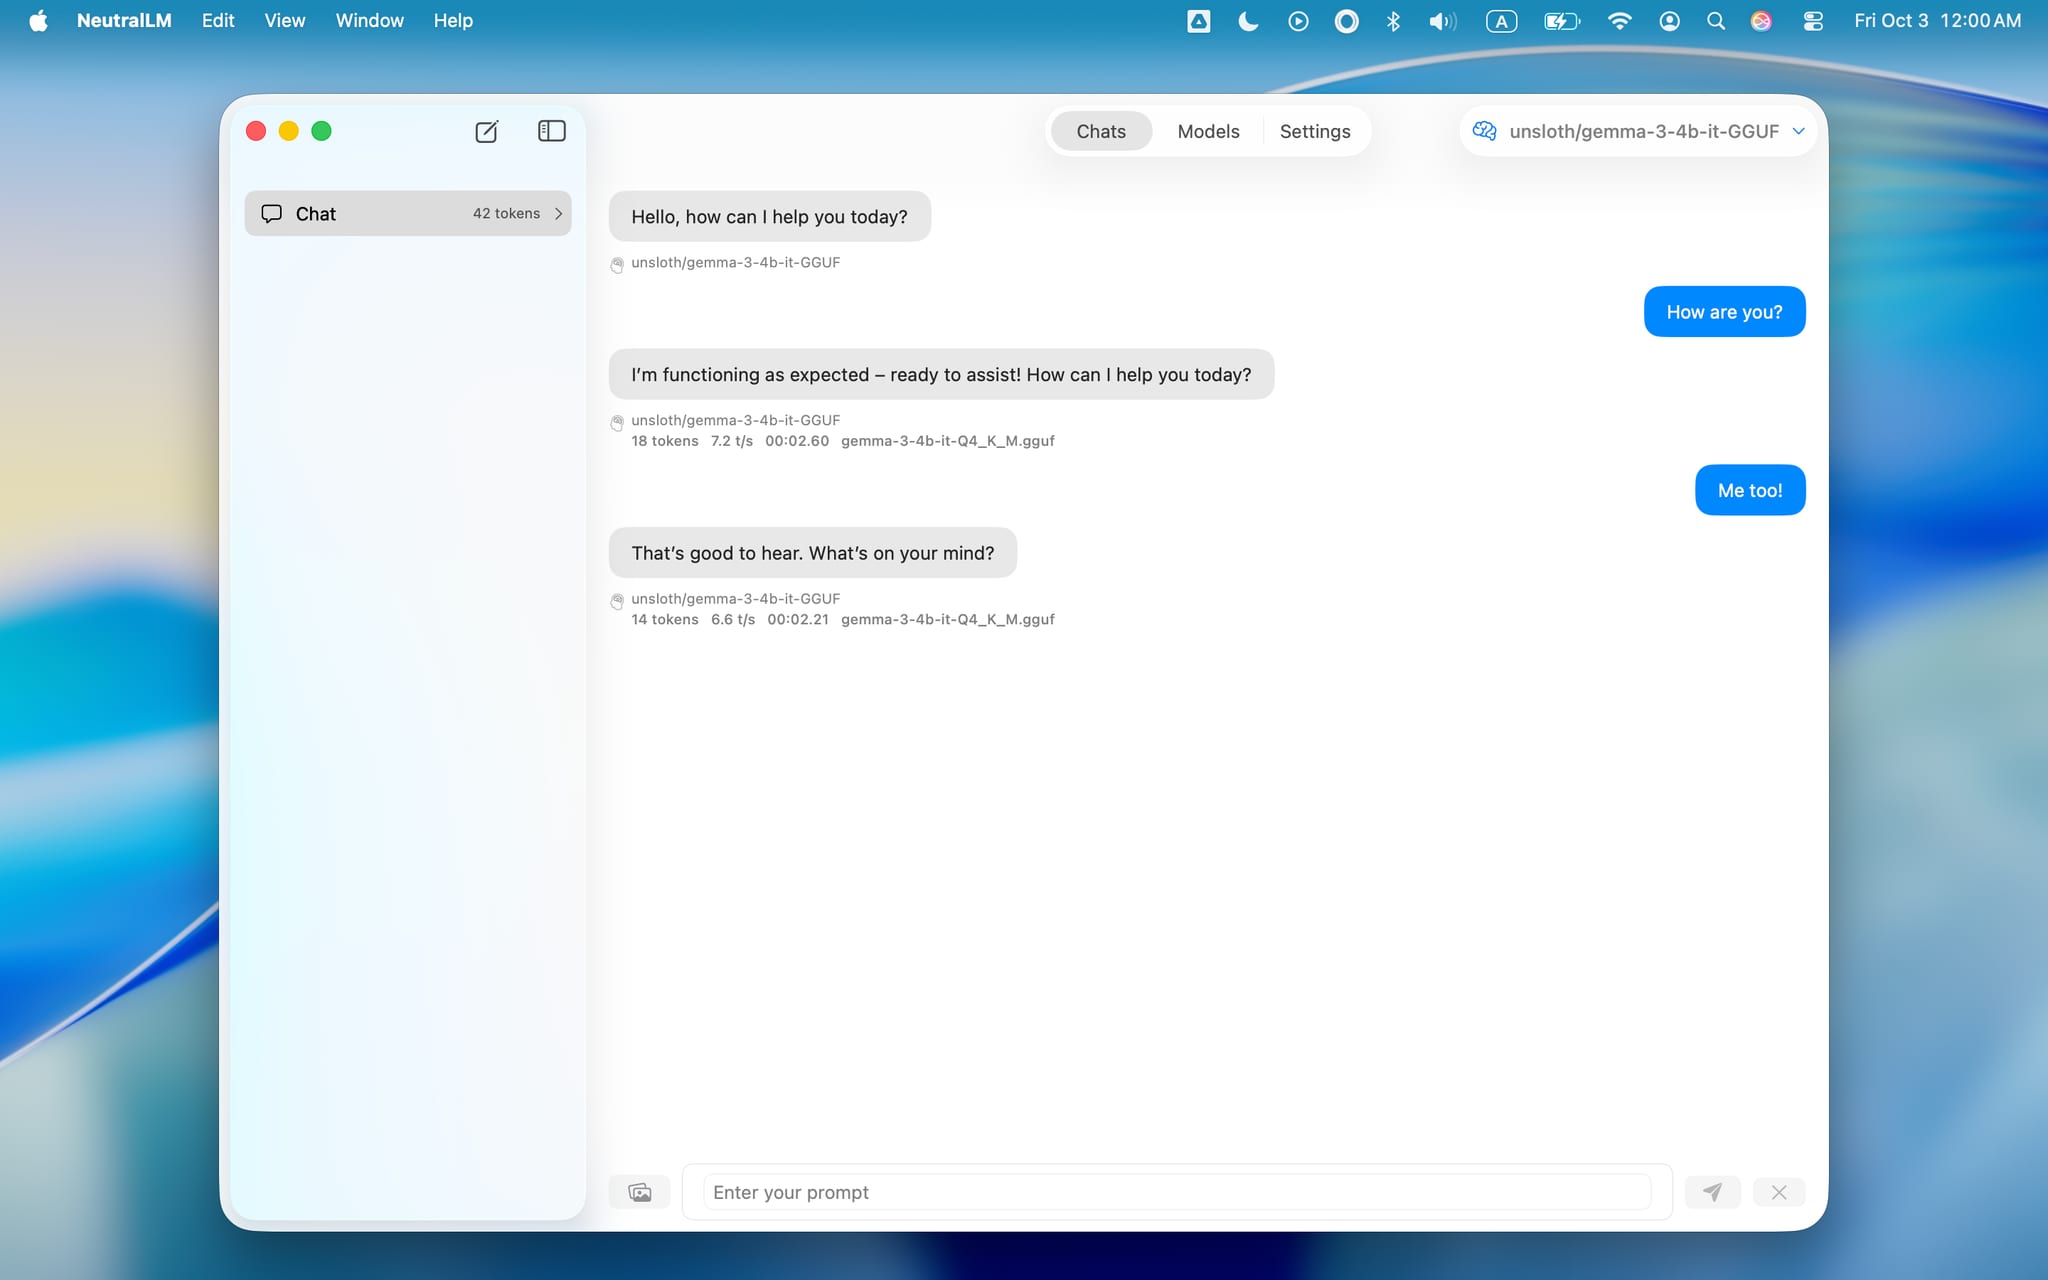Click the Bluetooth icon in the menu bar

point(1392,20)
